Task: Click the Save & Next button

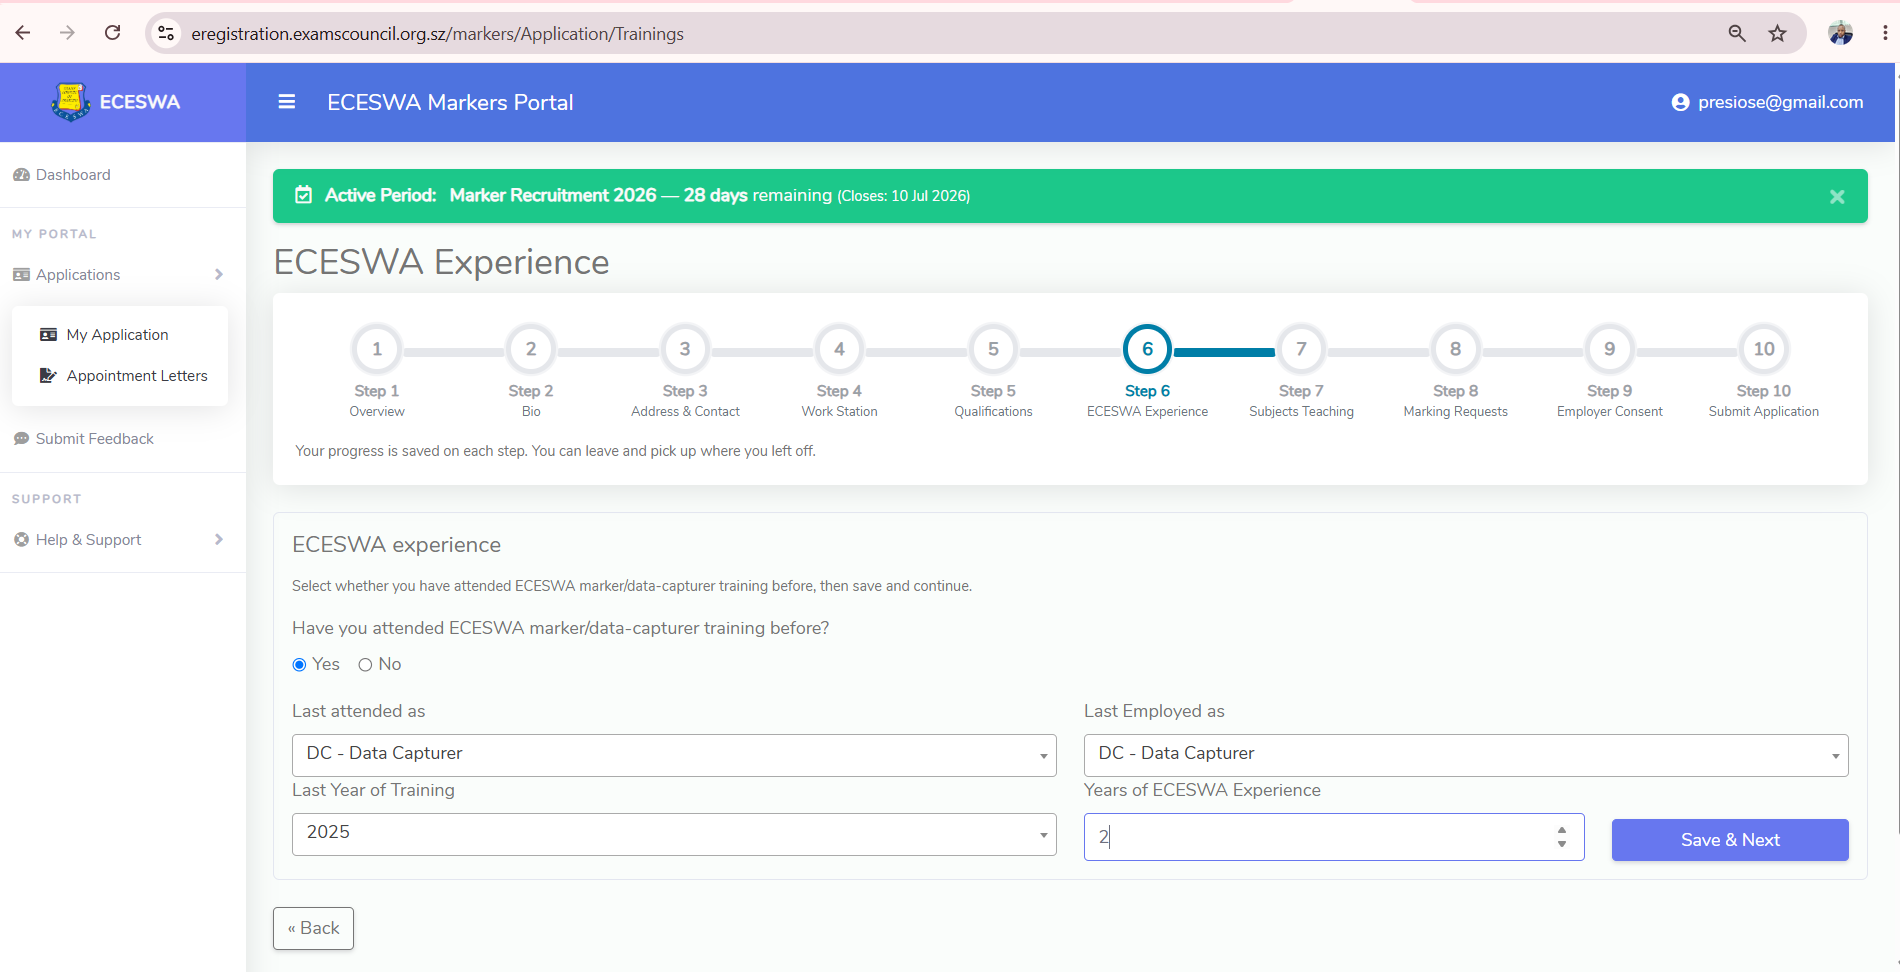Action: click(1730, 840)
